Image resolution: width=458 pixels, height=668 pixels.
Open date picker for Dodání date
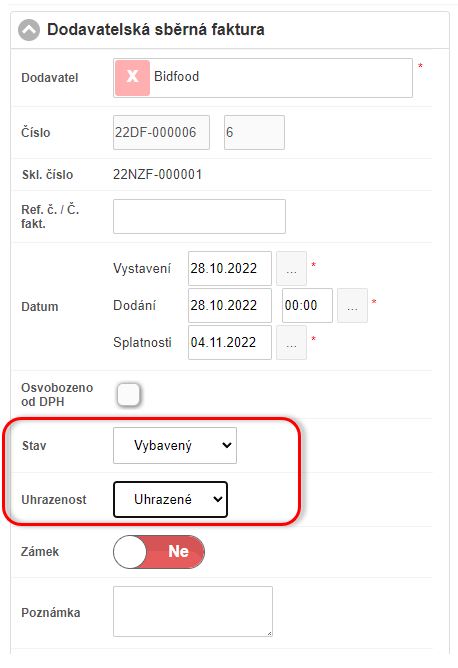(352, 305)
